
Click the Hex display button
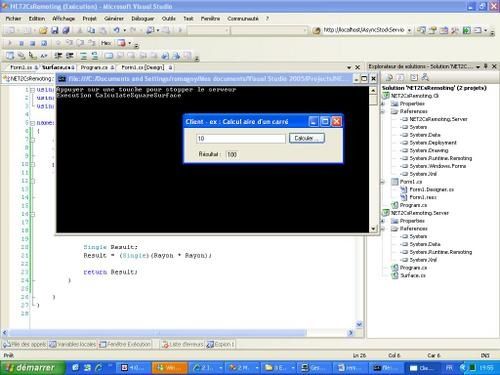point(106,43)
